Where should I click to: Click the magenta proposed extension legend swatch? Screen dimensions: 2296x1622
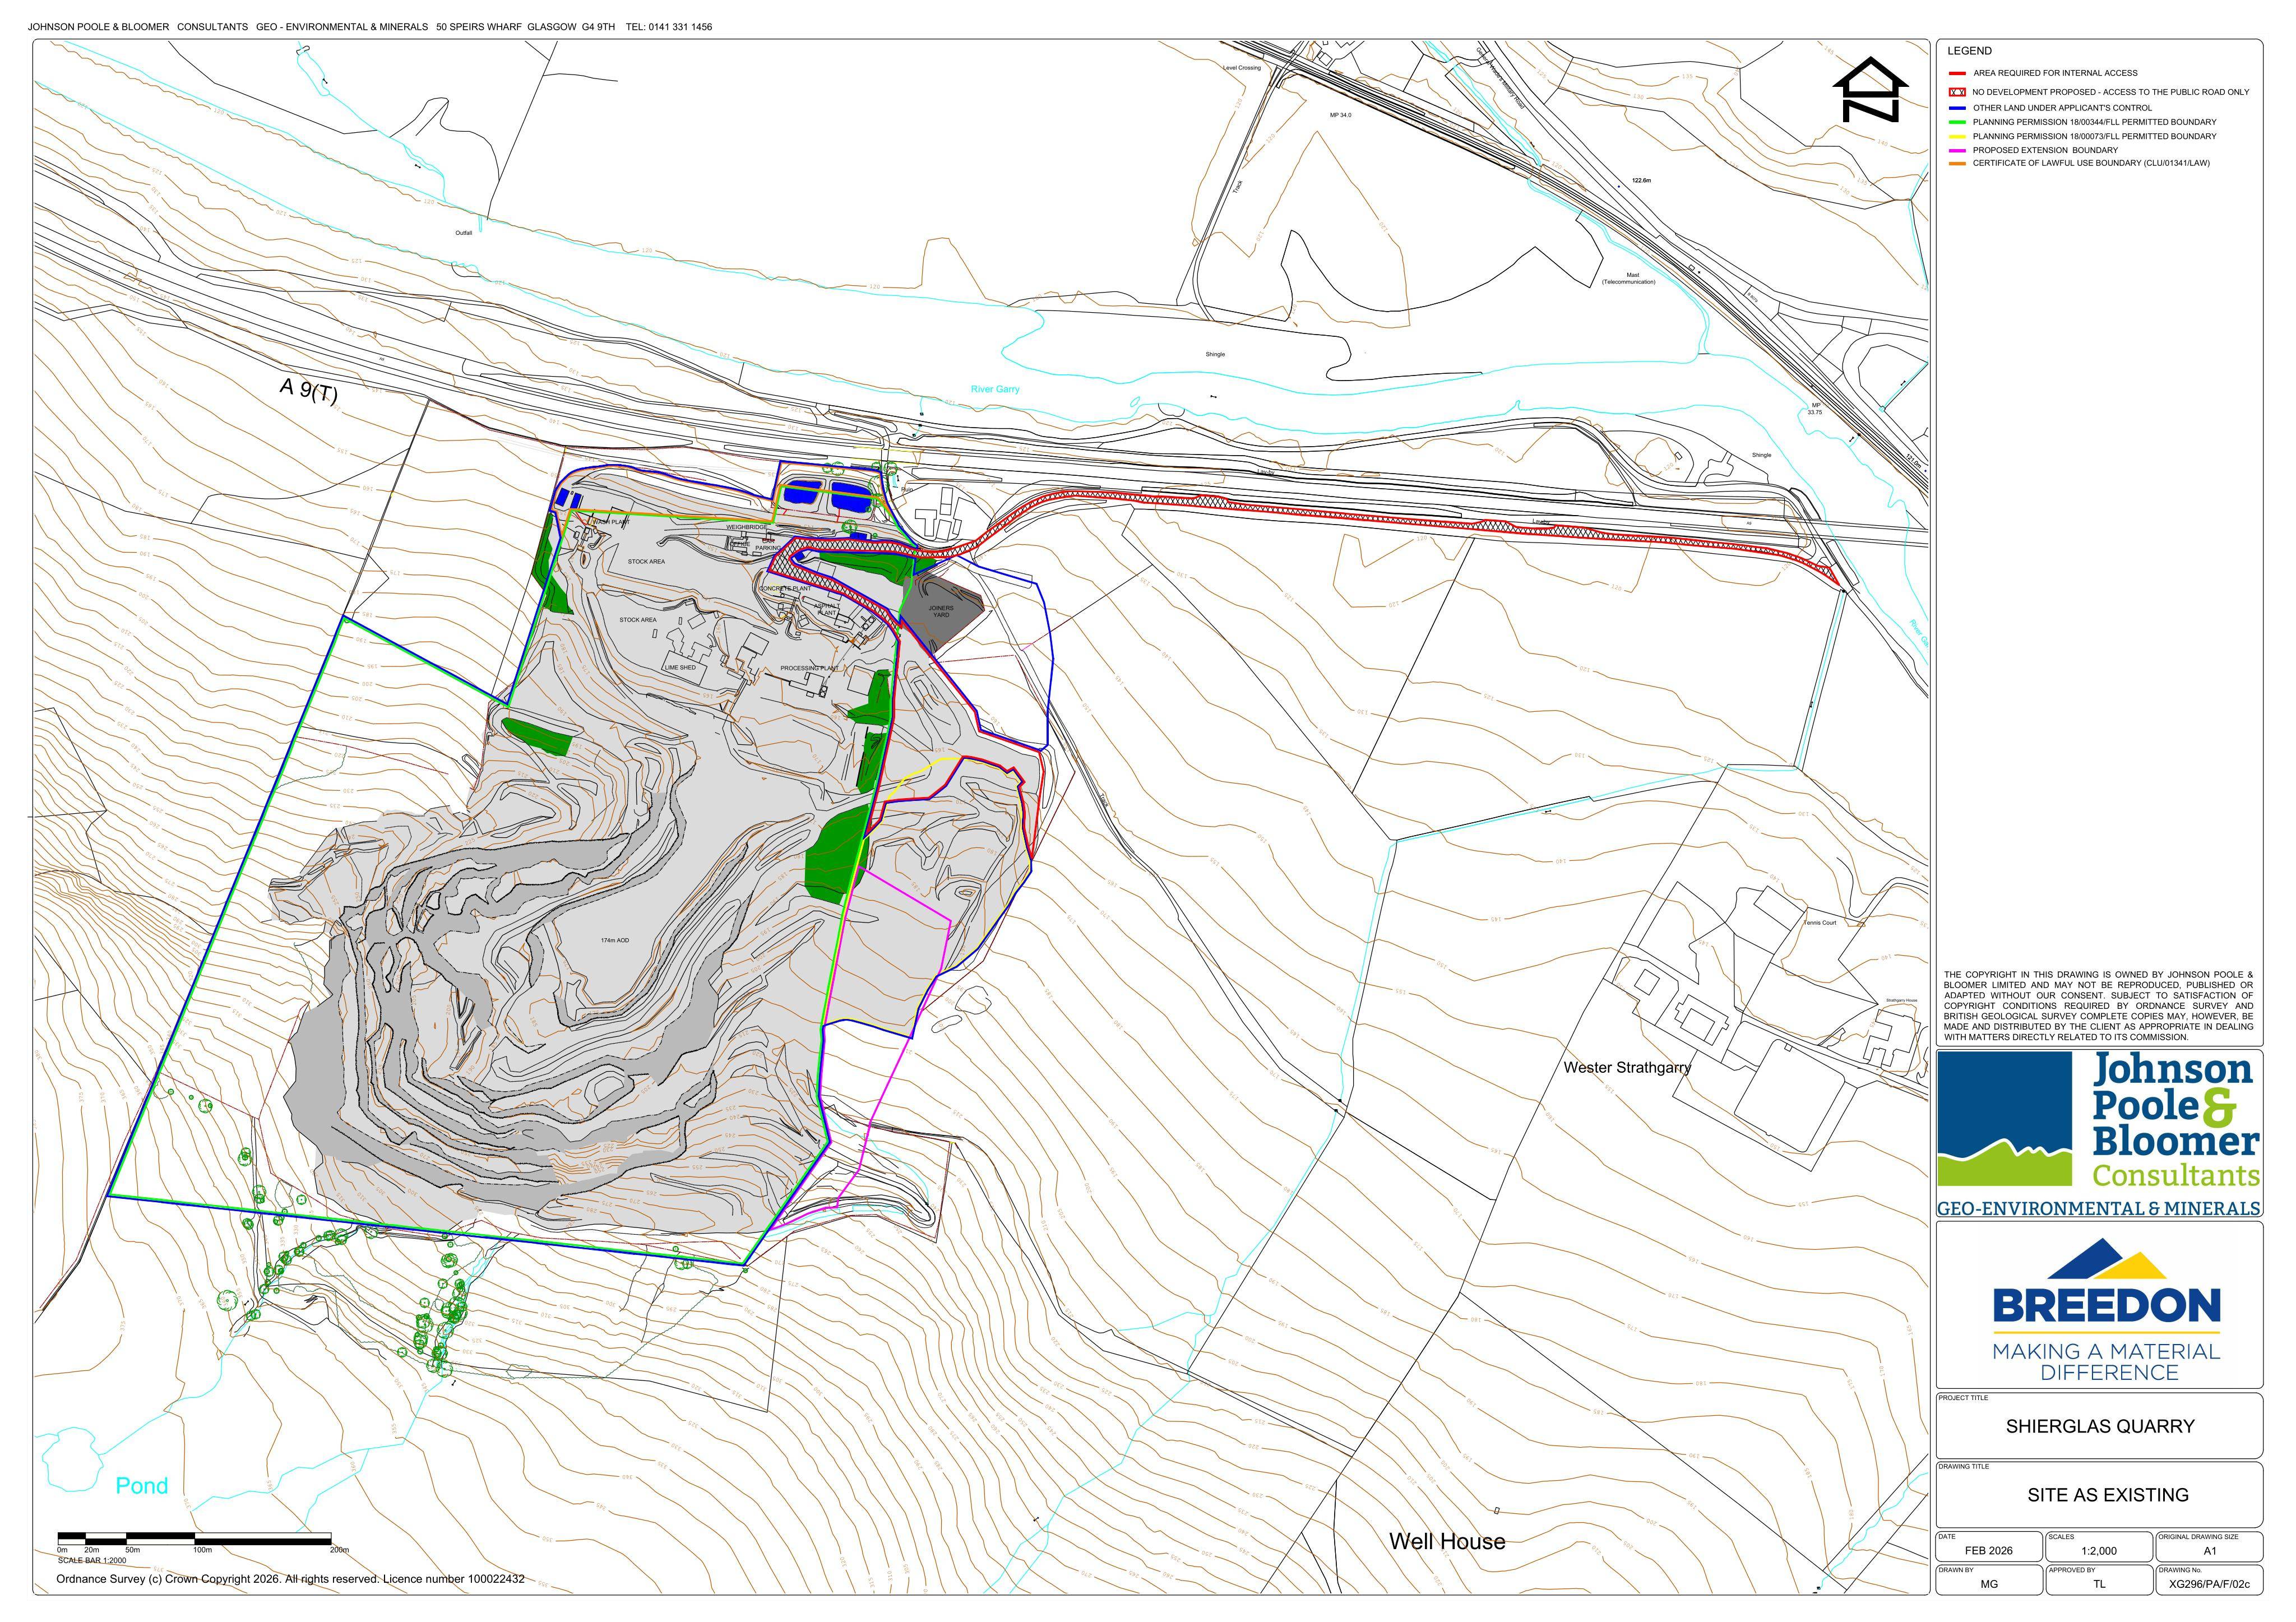(1957, 150)
